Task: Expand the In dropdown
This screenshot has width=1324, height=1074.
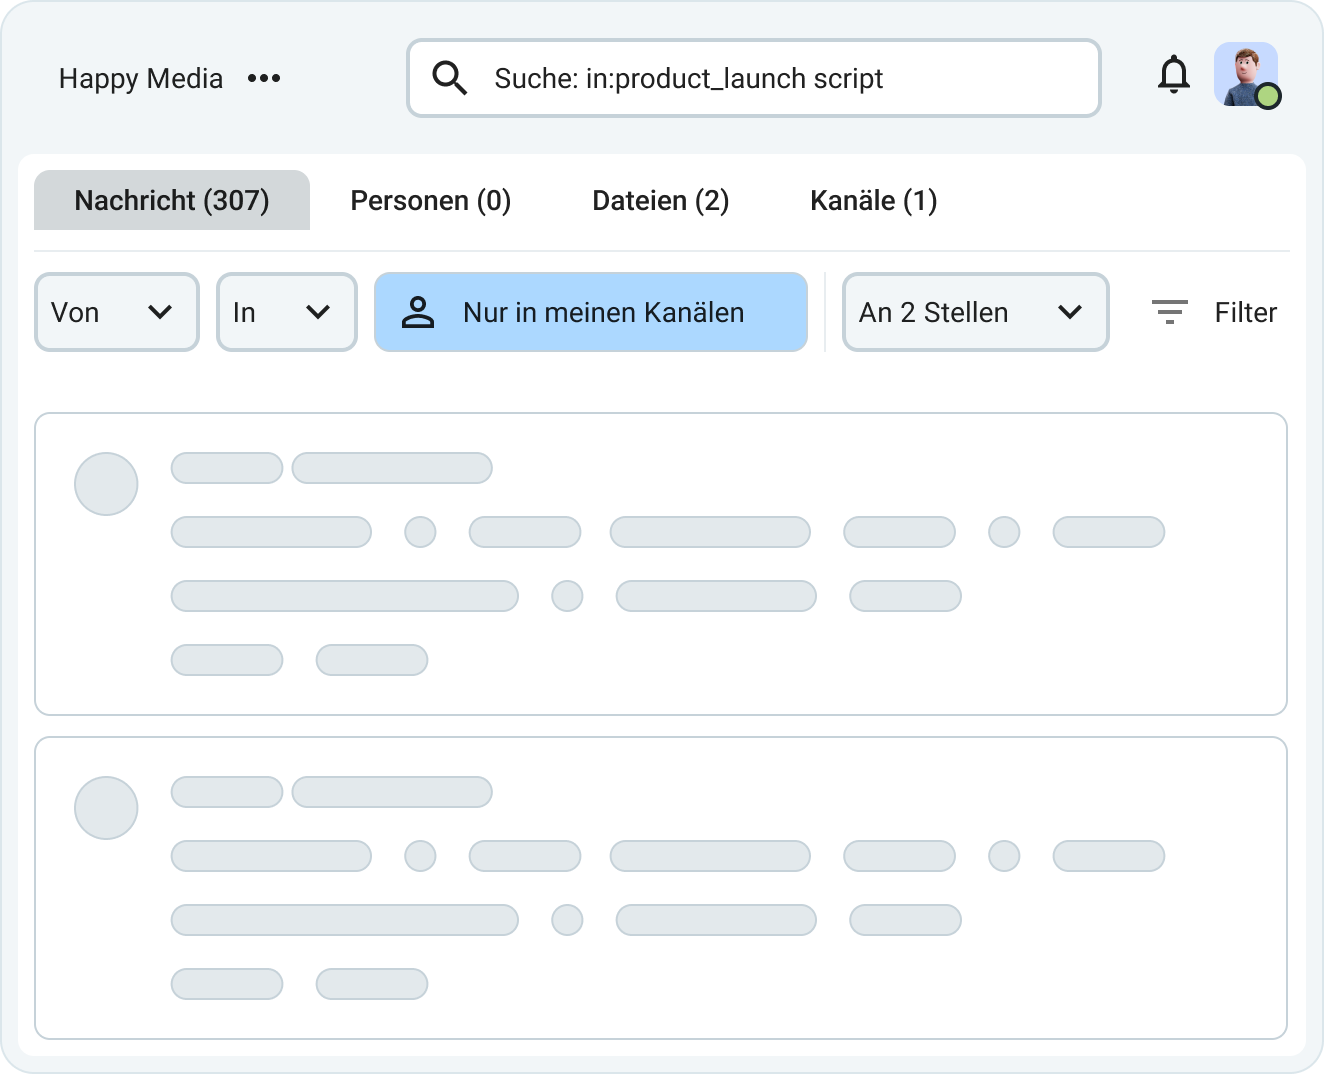Action: point(287,312)
